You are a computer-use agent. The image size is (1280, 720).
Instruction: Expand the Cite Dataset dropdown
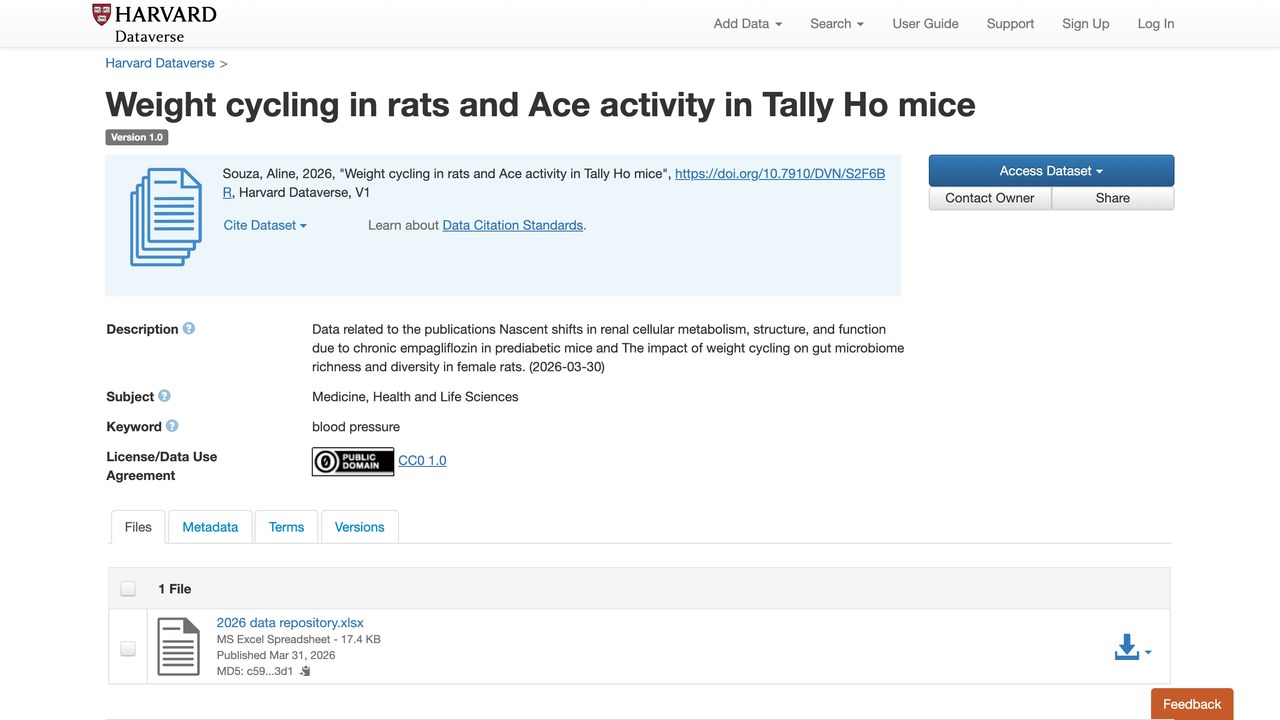(265, 225)
